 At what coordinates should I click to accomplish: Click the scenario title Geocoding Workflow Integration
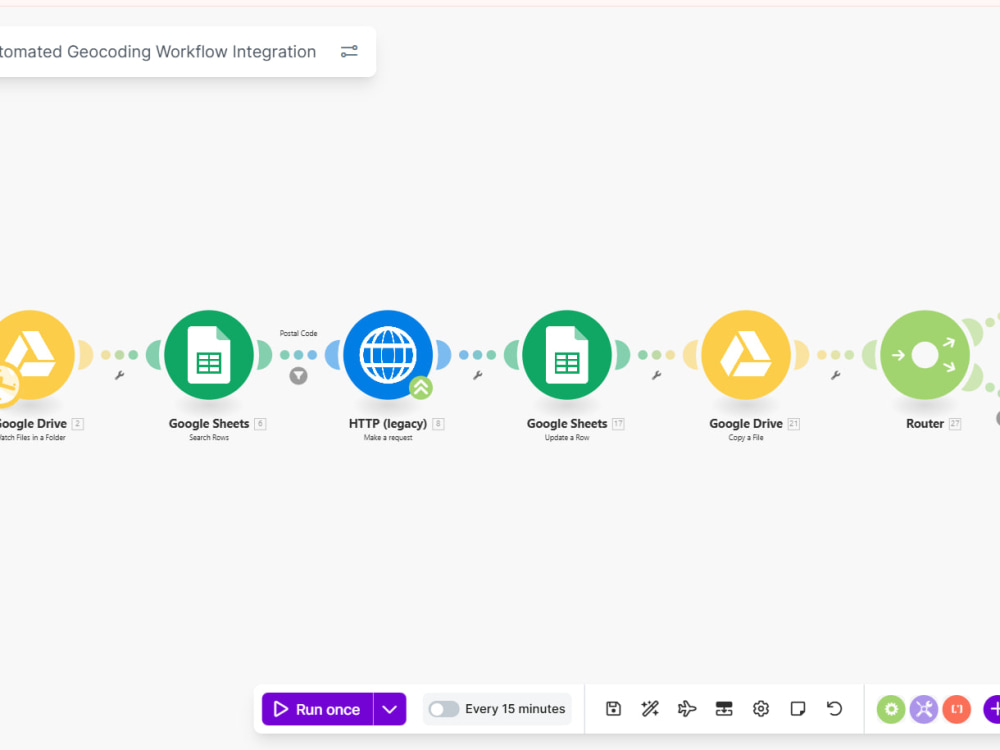(x=158, y=52)
